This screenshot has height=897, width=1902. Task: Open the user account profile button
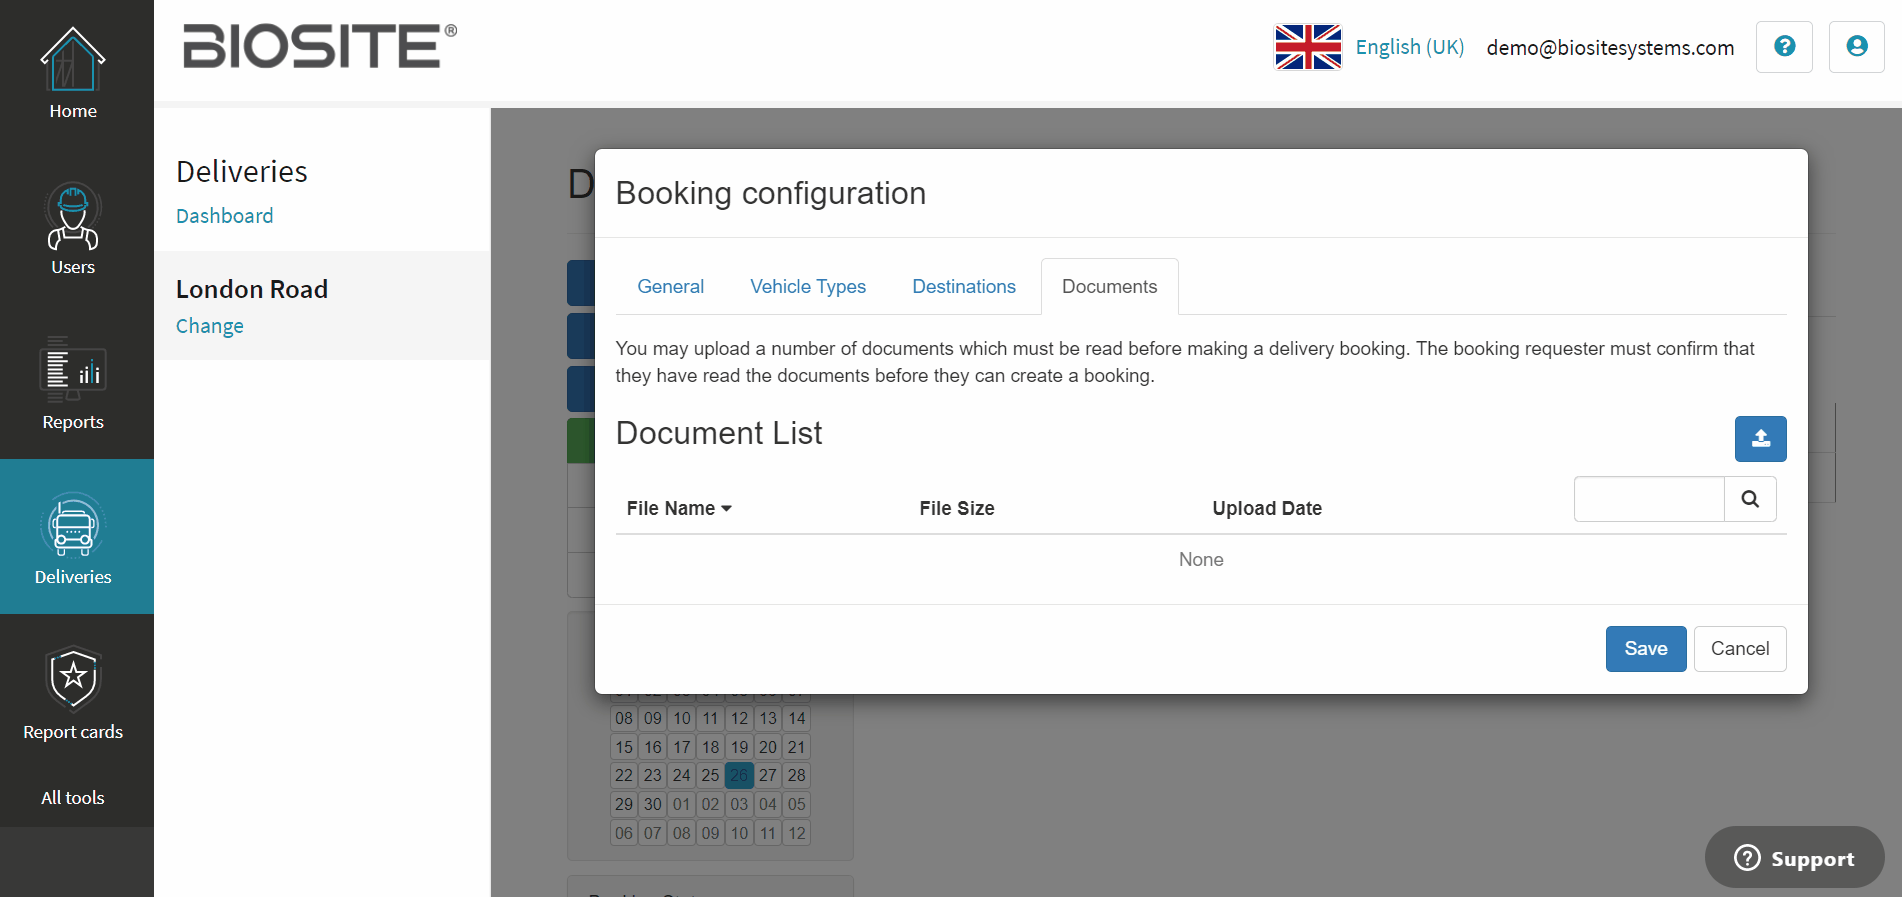(x=1856, y=47)
